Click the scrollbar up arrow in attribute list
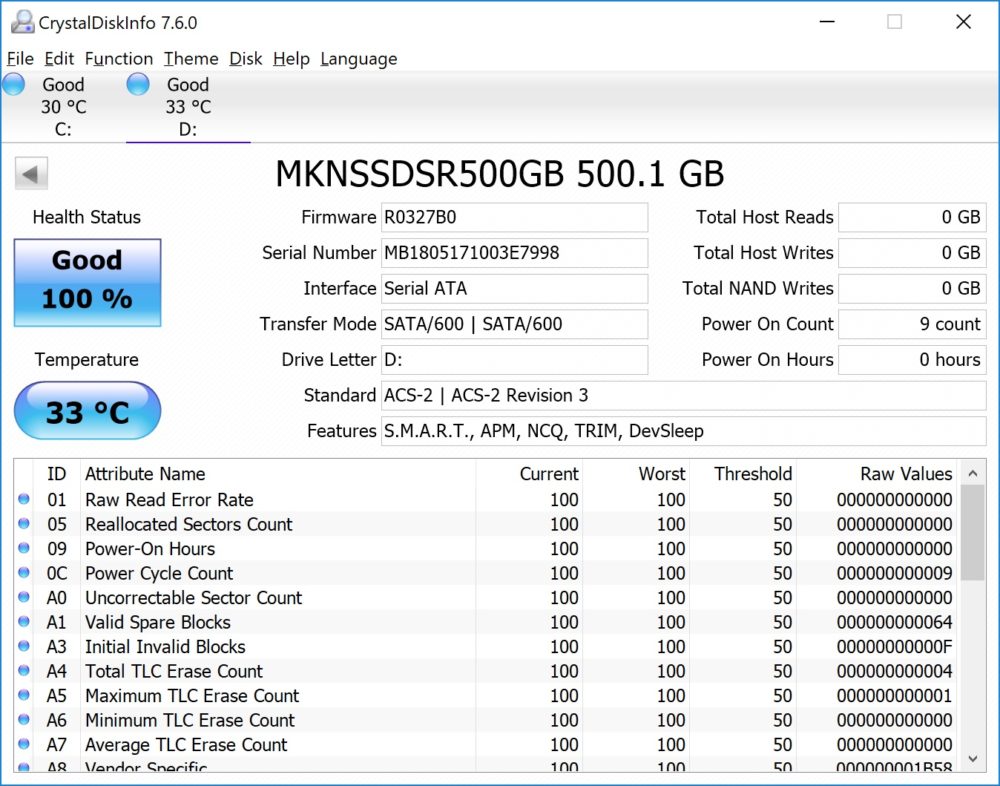Screen dimensions: 1000x786 [973, 473]
